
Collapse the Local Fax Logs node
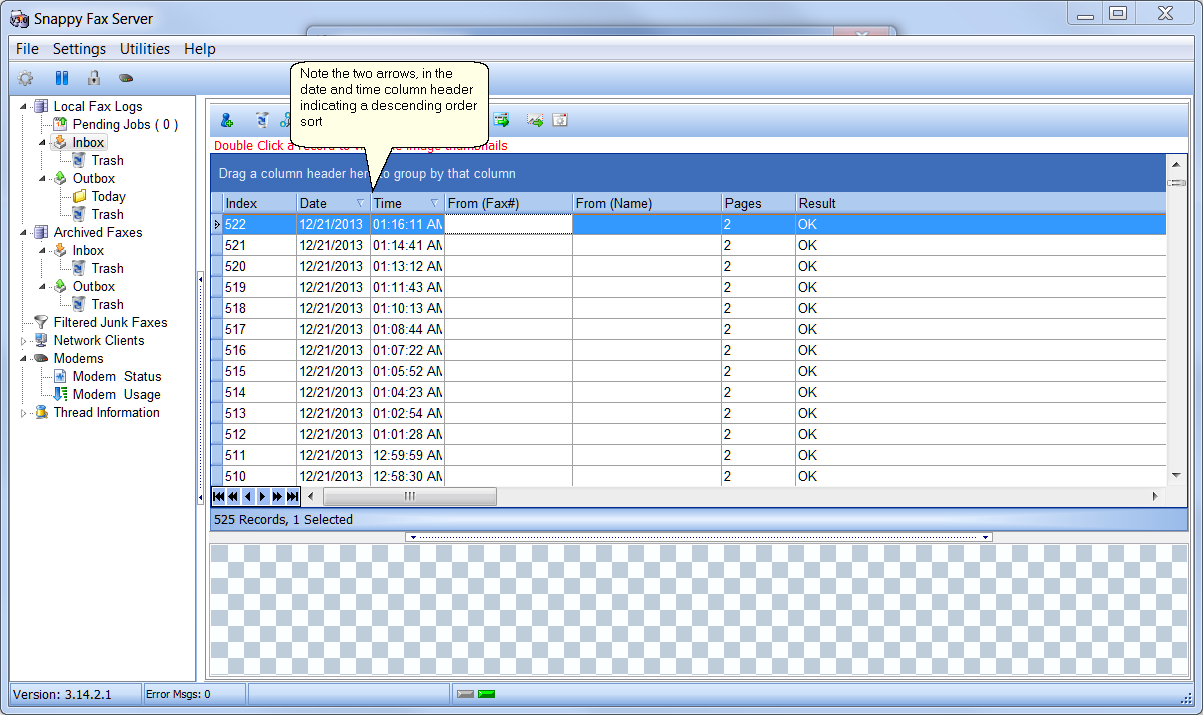[23, 107]
